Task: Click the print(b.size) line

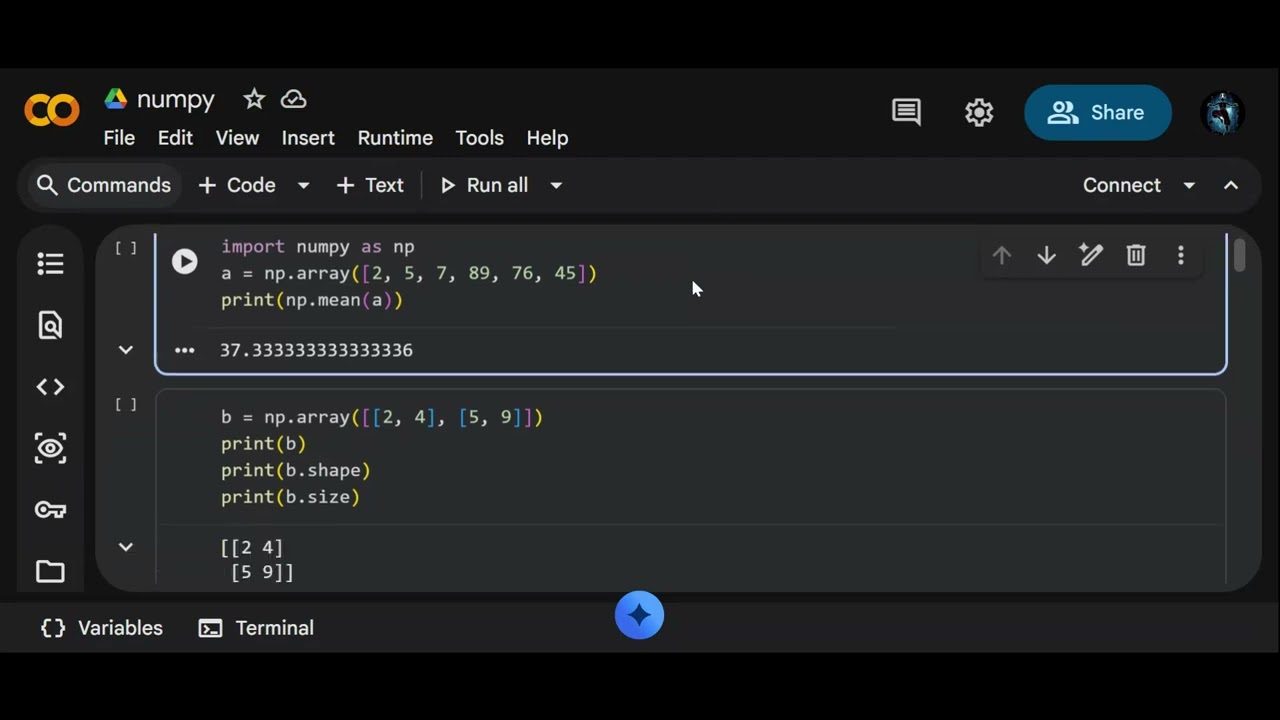Action: click(290, 497)
